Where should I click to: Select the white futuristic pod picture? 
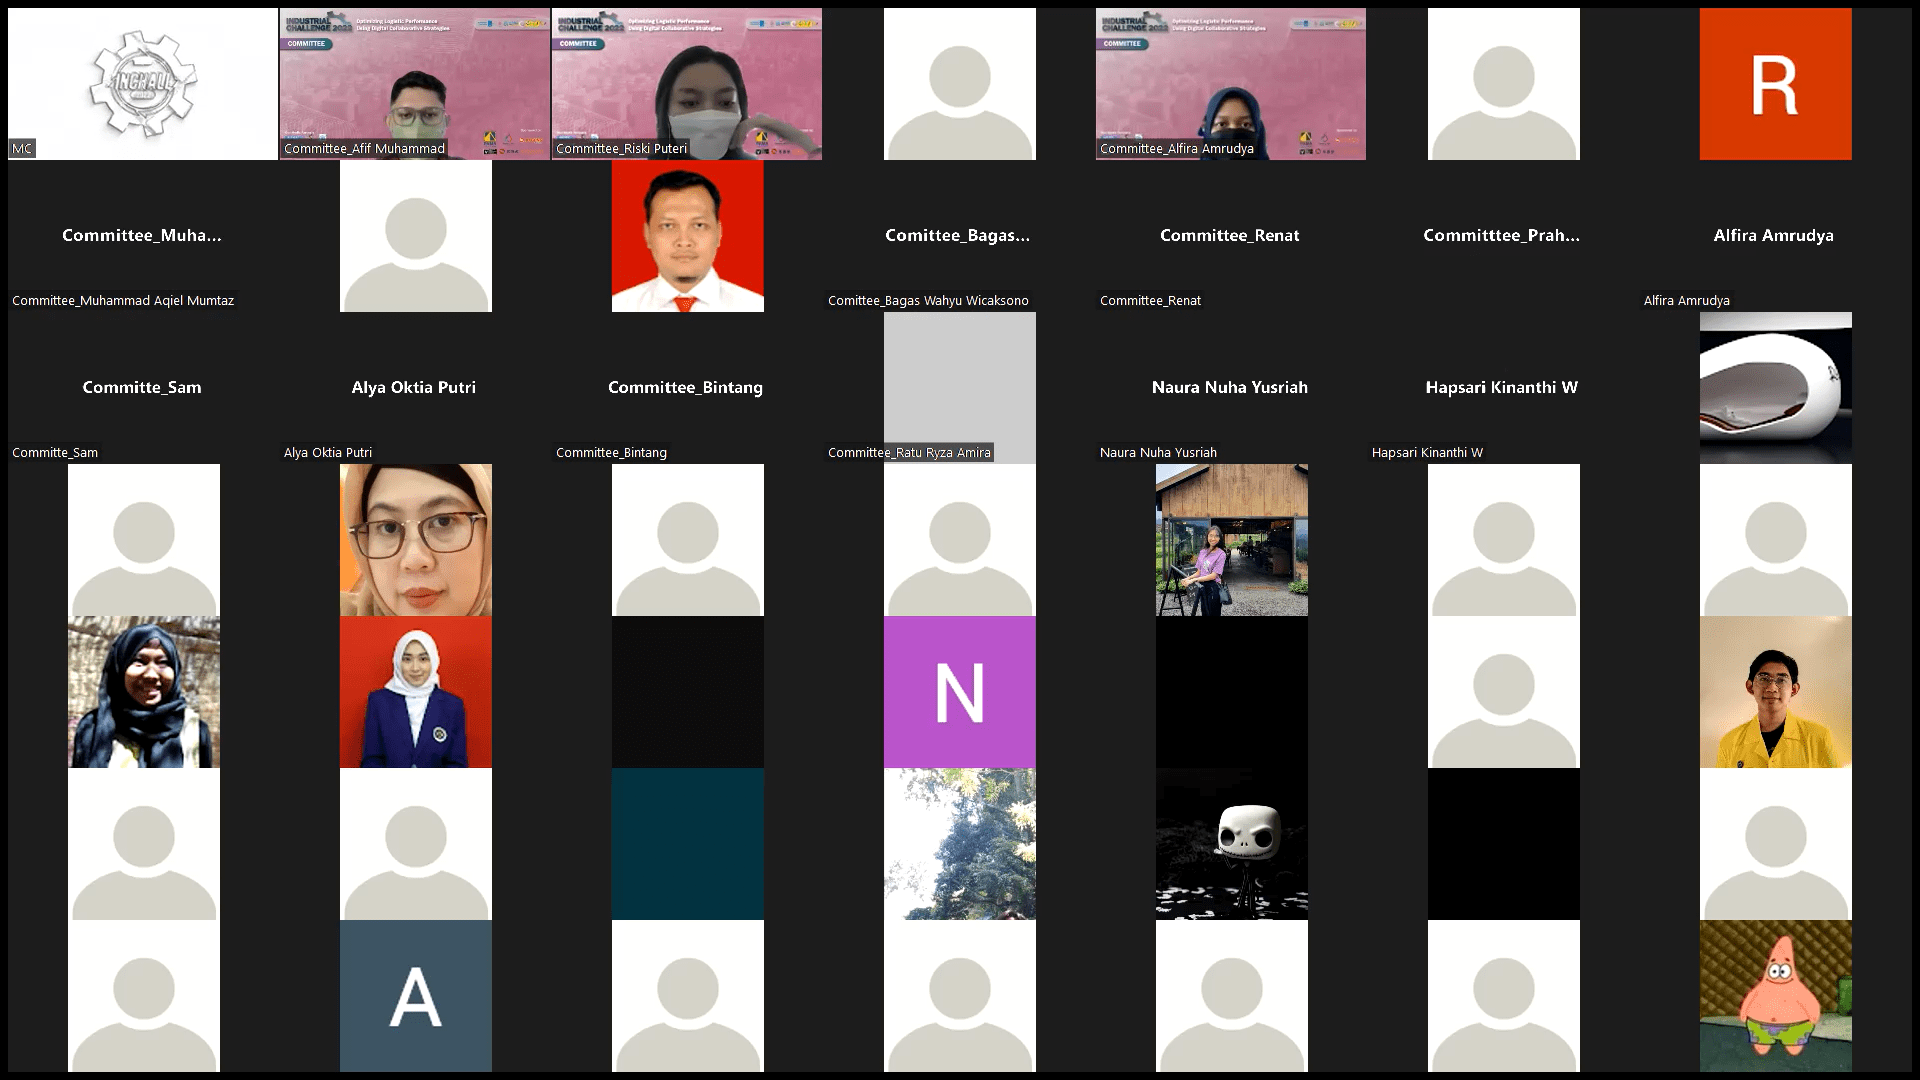(1775, 388)
